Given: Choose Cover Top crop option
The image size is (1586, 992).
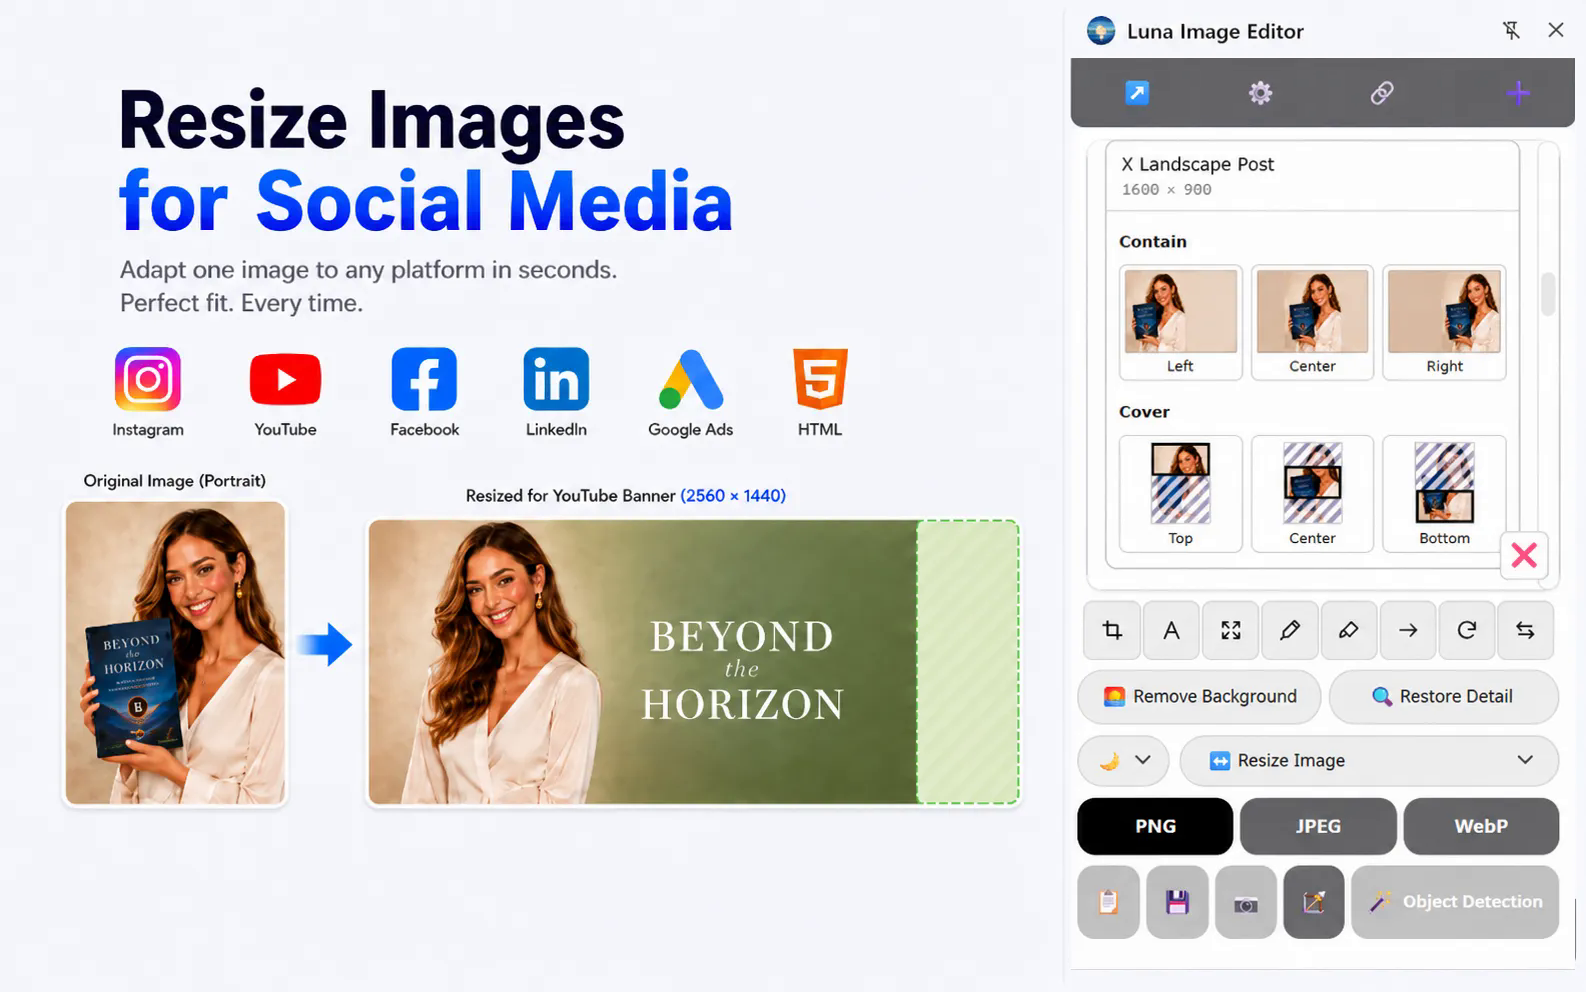Looking at the screenshot, I should click(x=1180, y=493).
